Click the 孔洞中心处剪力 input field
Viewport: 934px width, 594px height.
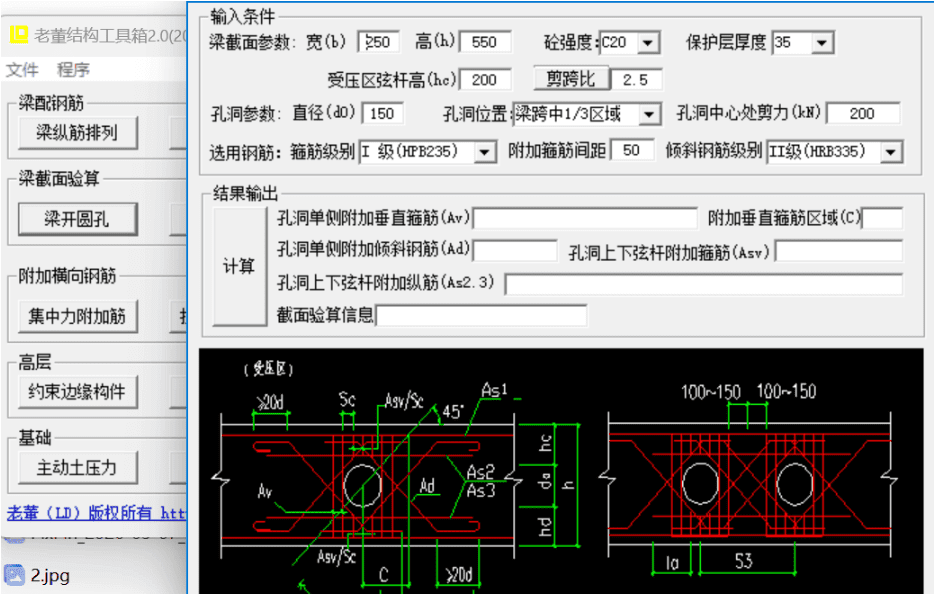(x=862, y=114)
